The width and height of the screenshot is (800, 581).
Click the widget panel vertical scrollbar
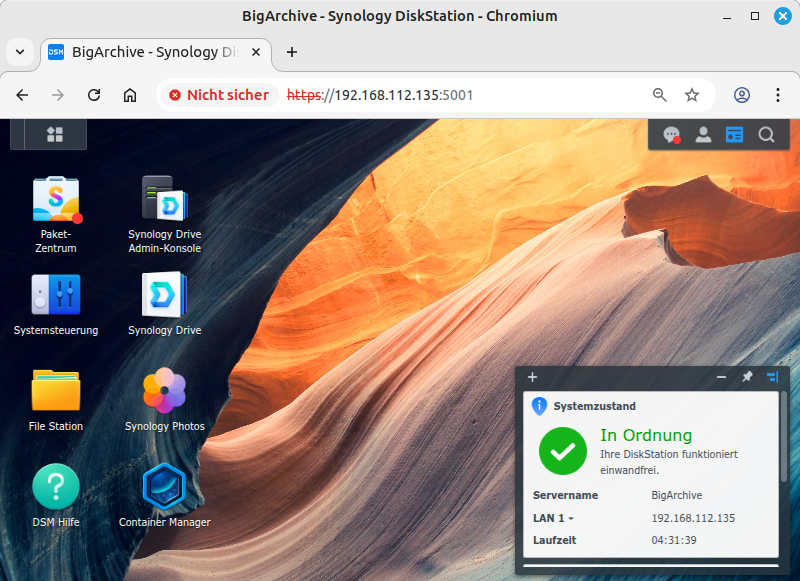tap(782, 440)
